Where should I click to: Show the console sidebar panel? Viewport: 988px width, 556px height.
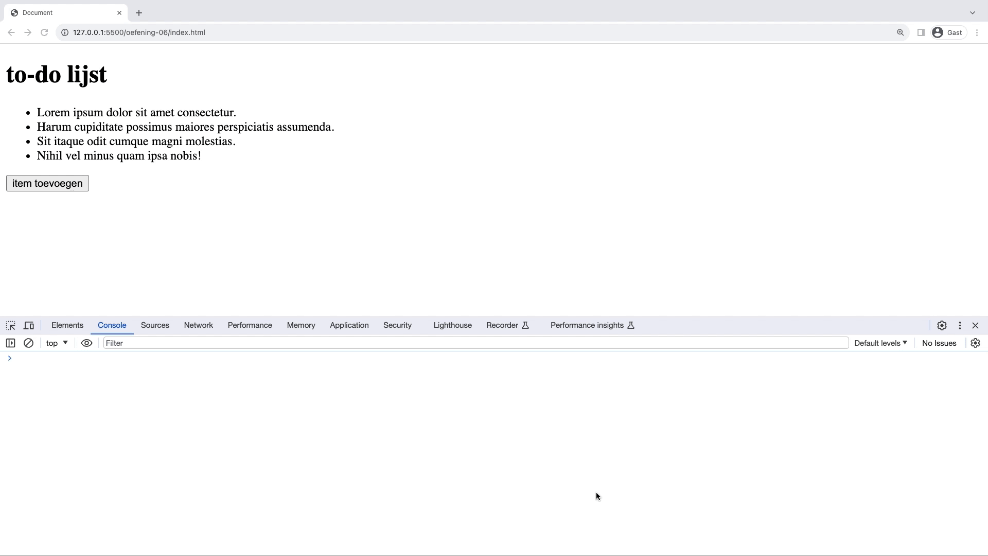[x=11, y=343]
